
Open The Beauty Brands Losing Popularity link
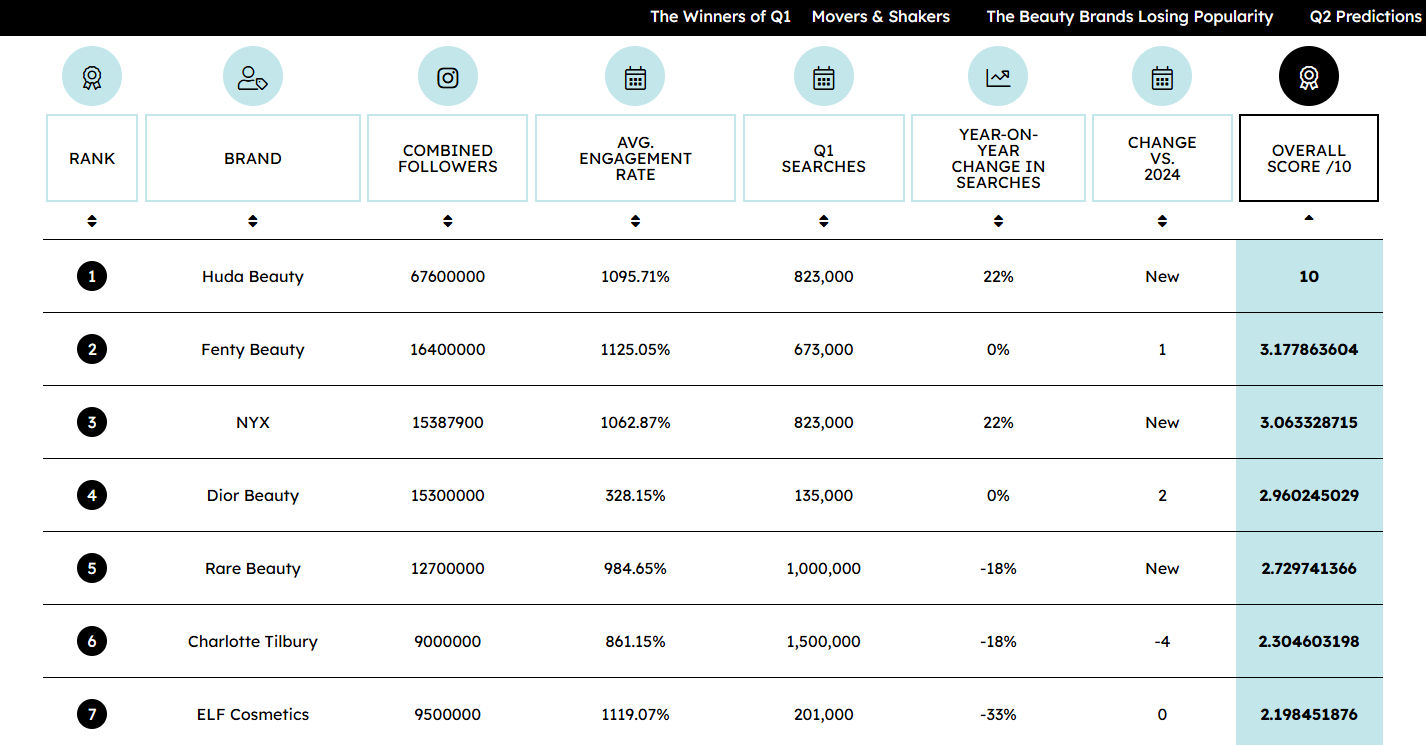[x=1130, y=17]
